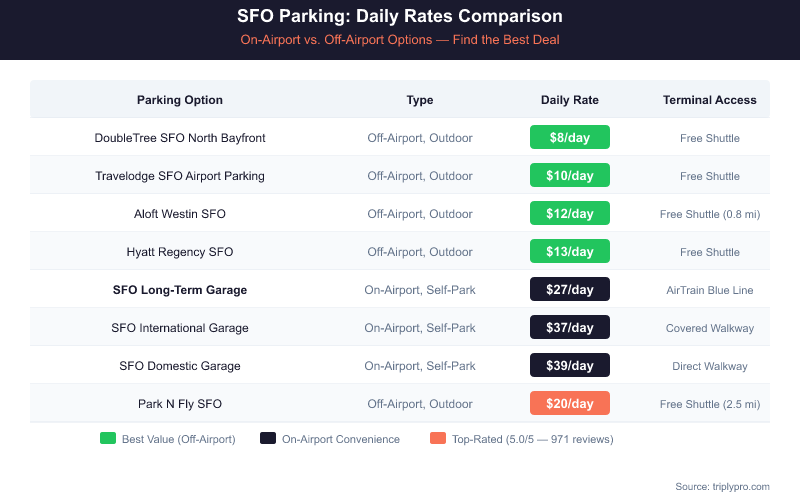Click the AirTrain Blue Line access text
This screenshot has height=500, width=800.
[710, 290]
